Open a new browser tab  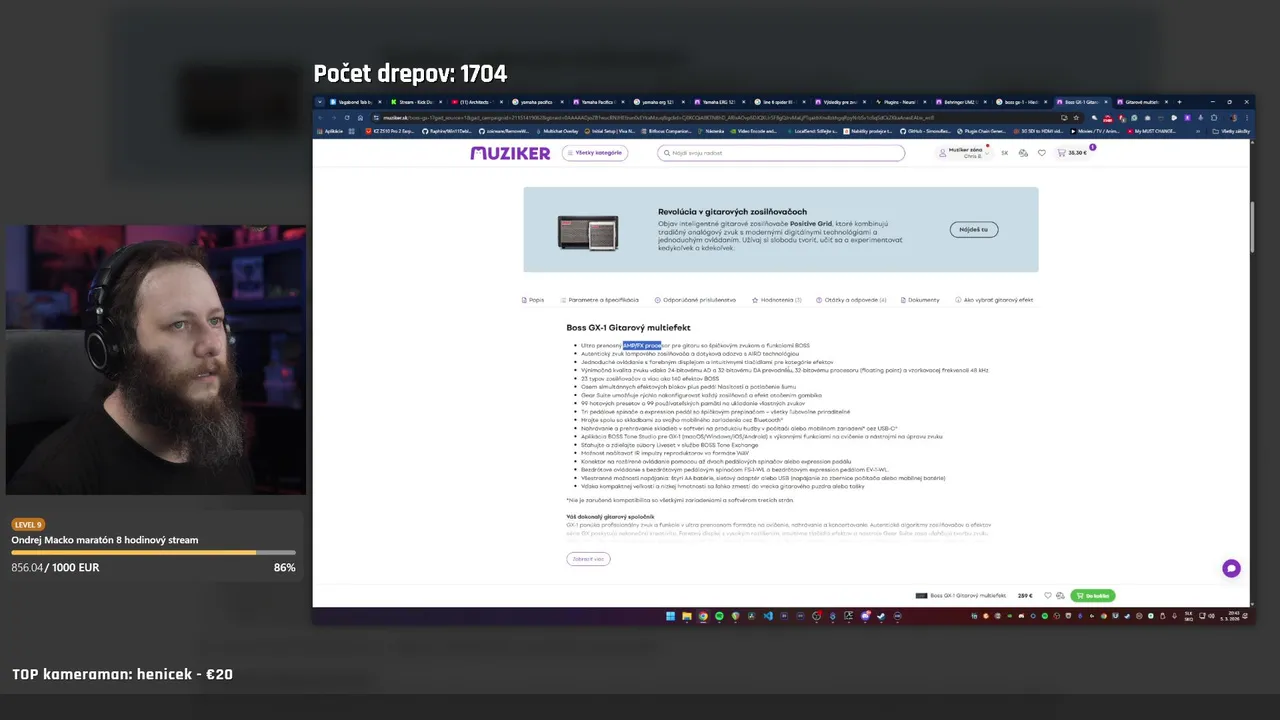click(x=1179, y=102)
